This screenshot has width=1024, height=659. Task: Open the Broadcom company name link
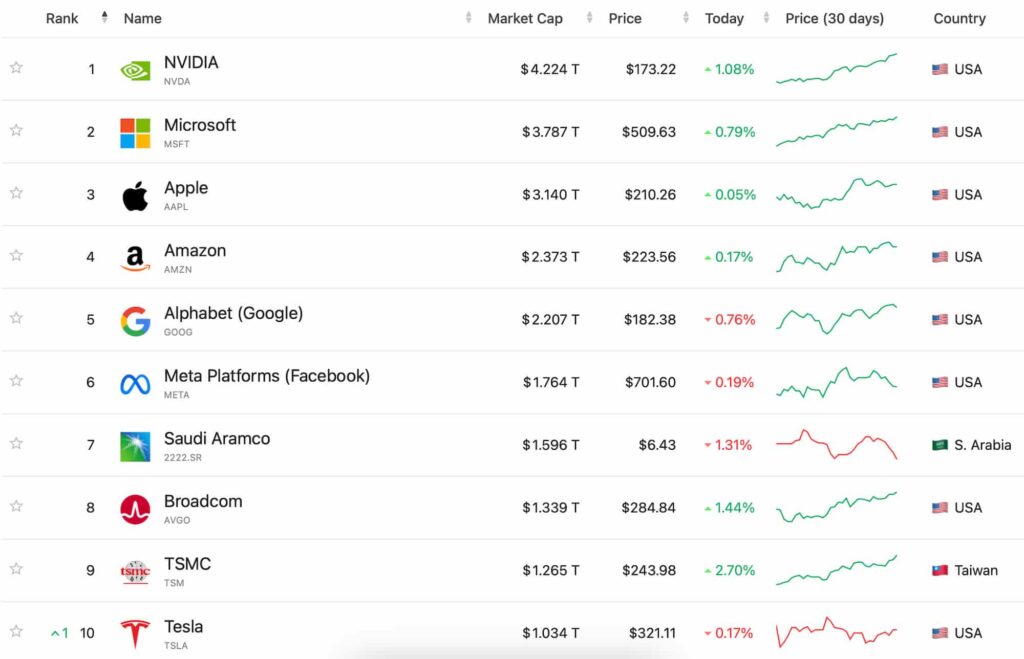pos(203,502)
